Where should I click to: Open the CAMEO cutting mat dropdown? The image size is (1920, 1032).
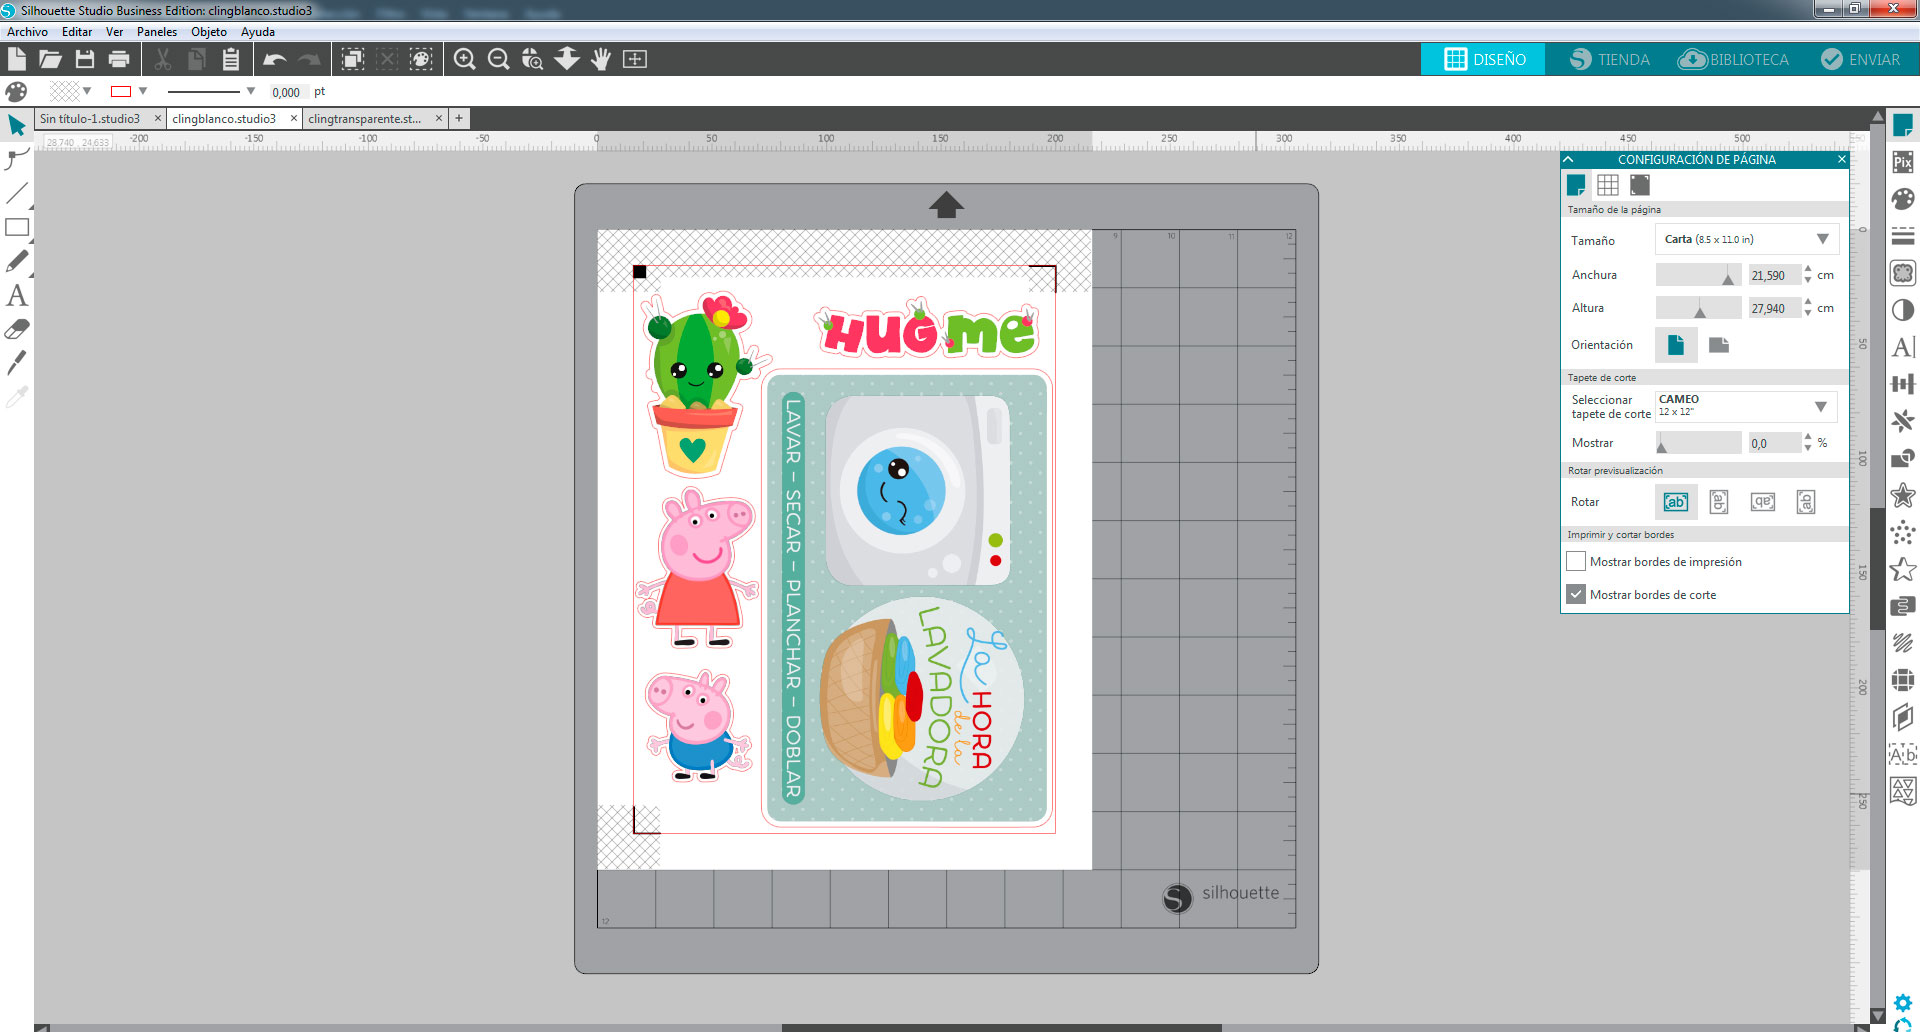pos(1746,406)
